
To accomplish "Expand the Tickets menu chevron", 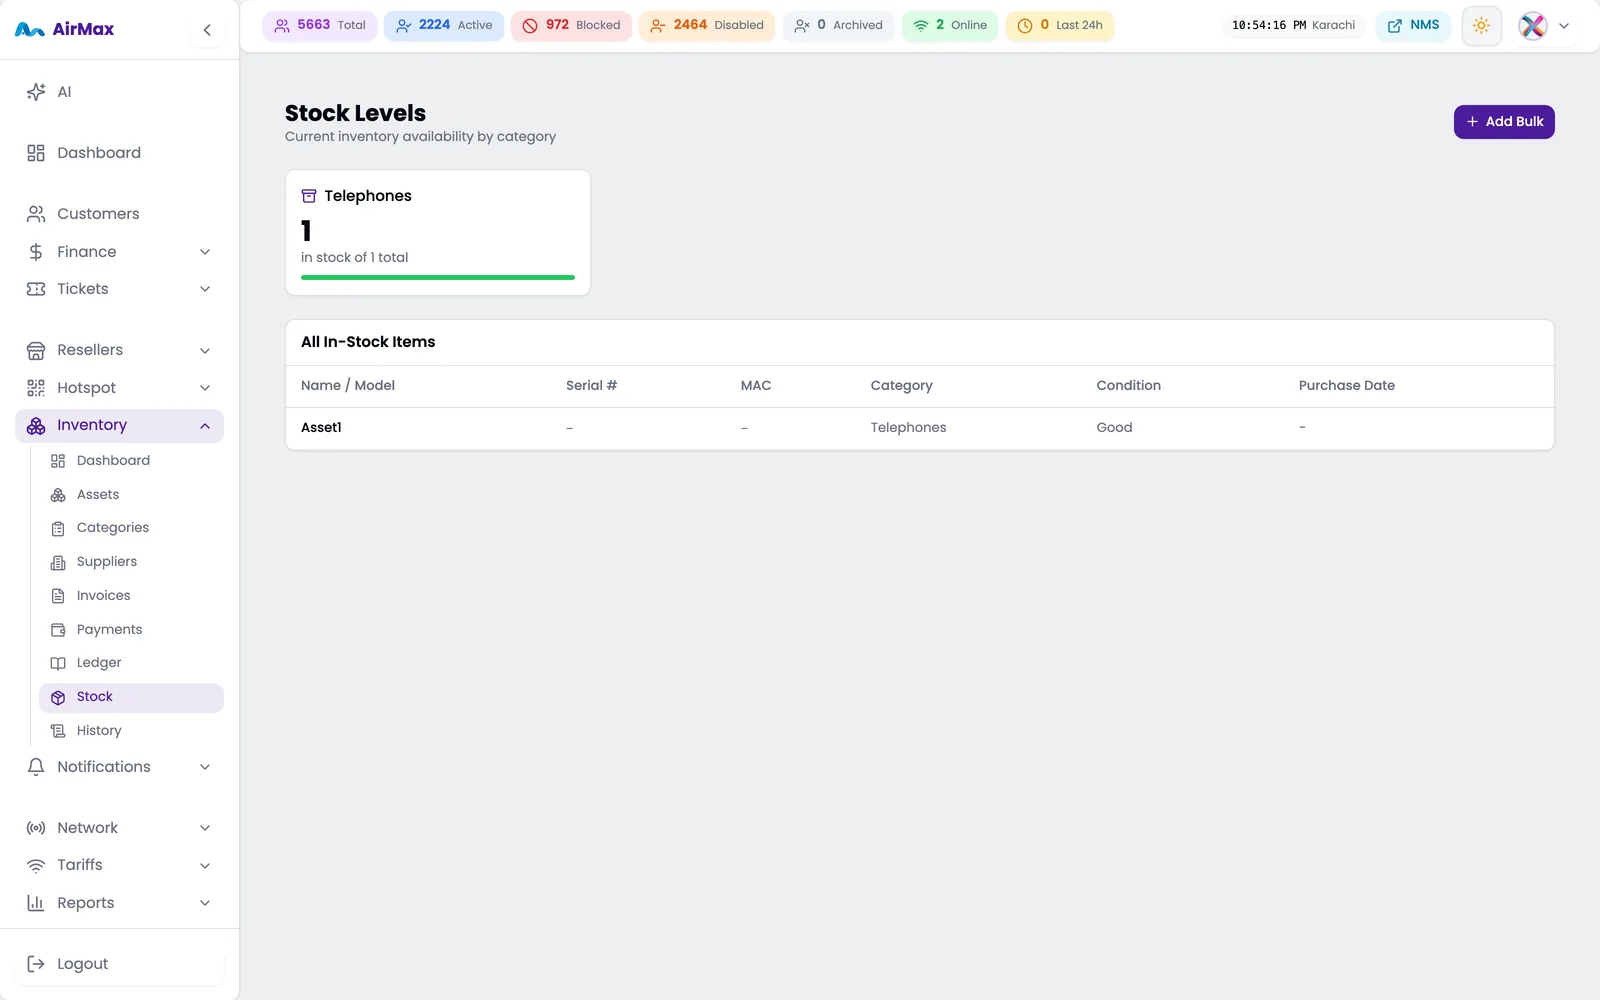I will pyautogui.click(x=205, y=289).
